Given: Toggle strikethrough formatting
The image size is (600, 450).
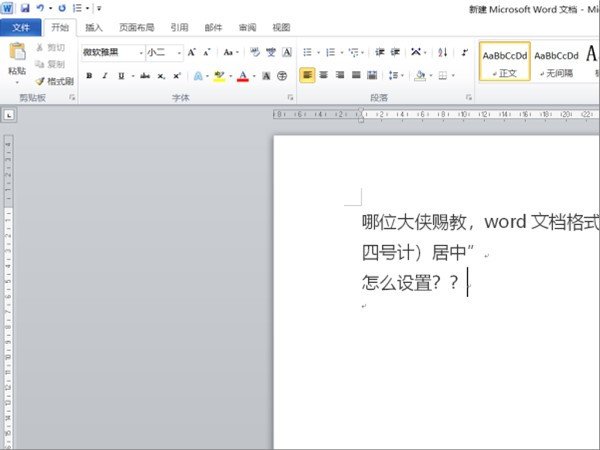Looking at the screenshot, I should click(x=145, y=76).
